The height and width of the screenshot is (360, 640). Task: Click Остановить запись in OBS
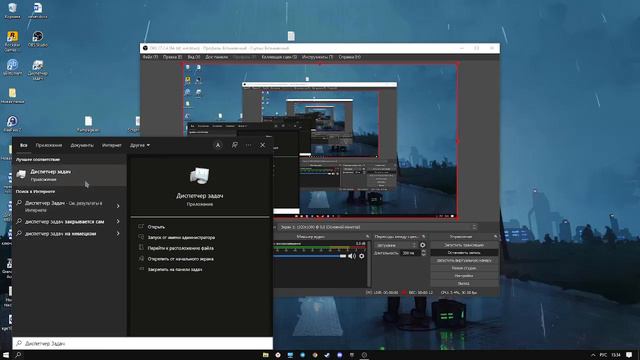point(464,253)
